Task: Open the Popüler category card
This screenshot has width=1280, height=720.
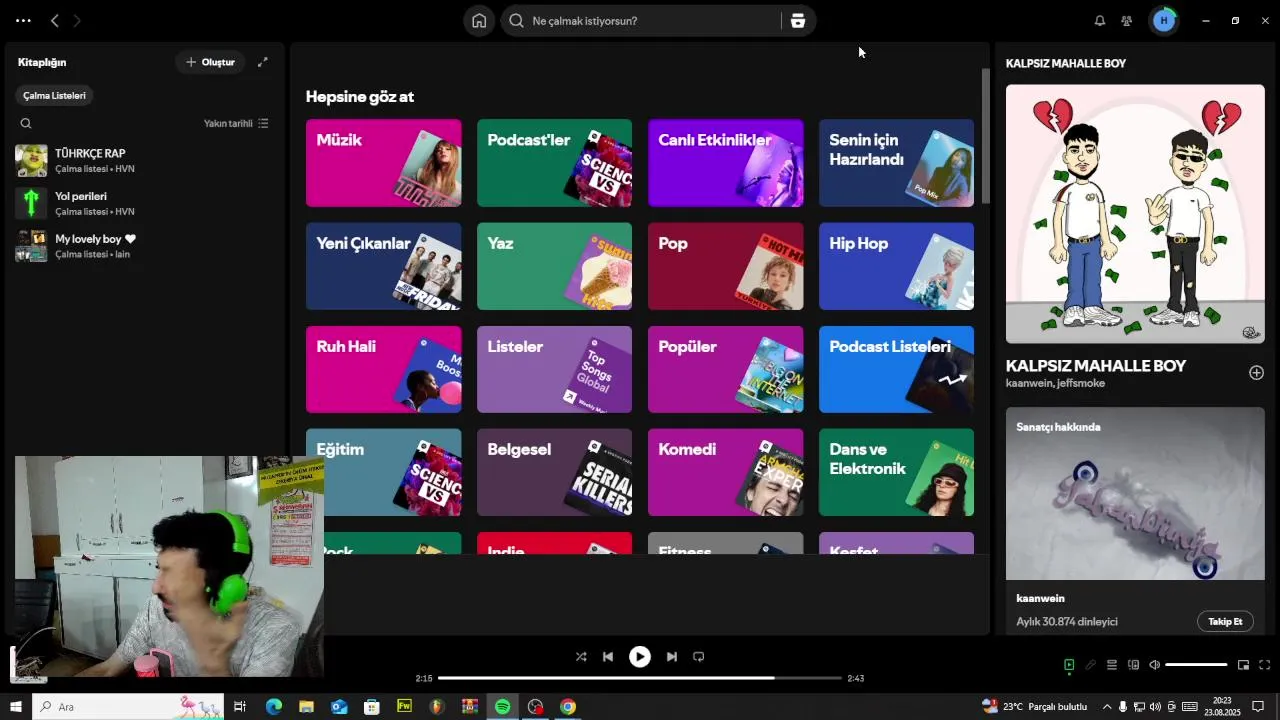Action: pos(726,369)
